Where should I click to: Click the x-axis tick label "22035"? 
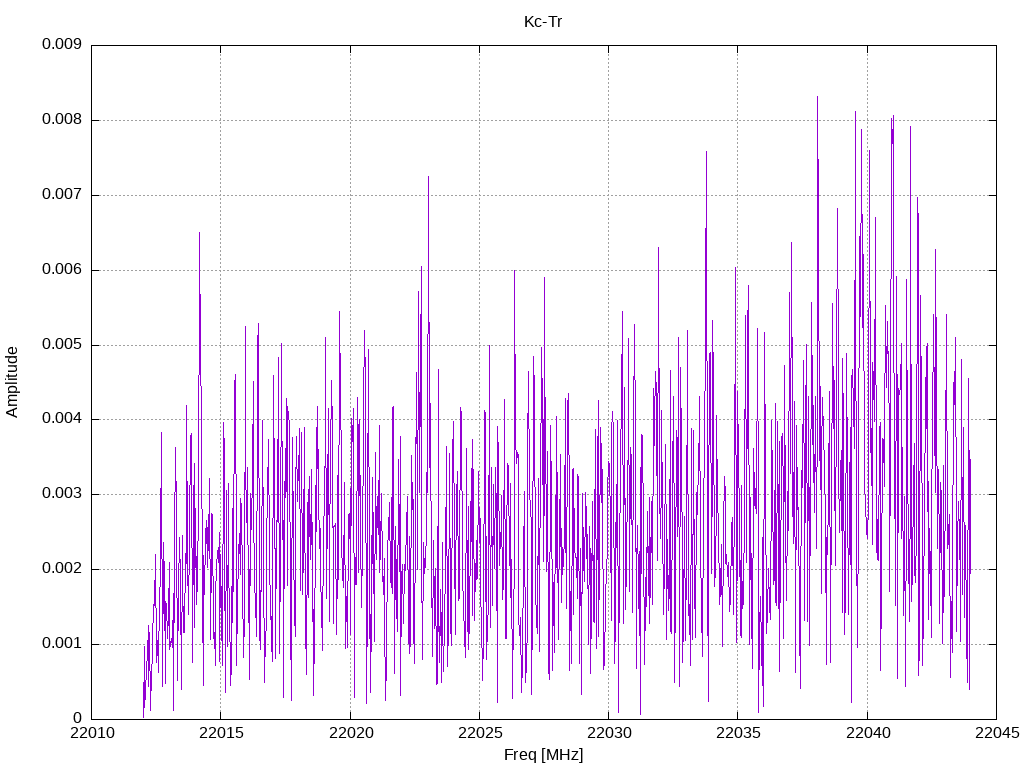[x=738, y=733]
